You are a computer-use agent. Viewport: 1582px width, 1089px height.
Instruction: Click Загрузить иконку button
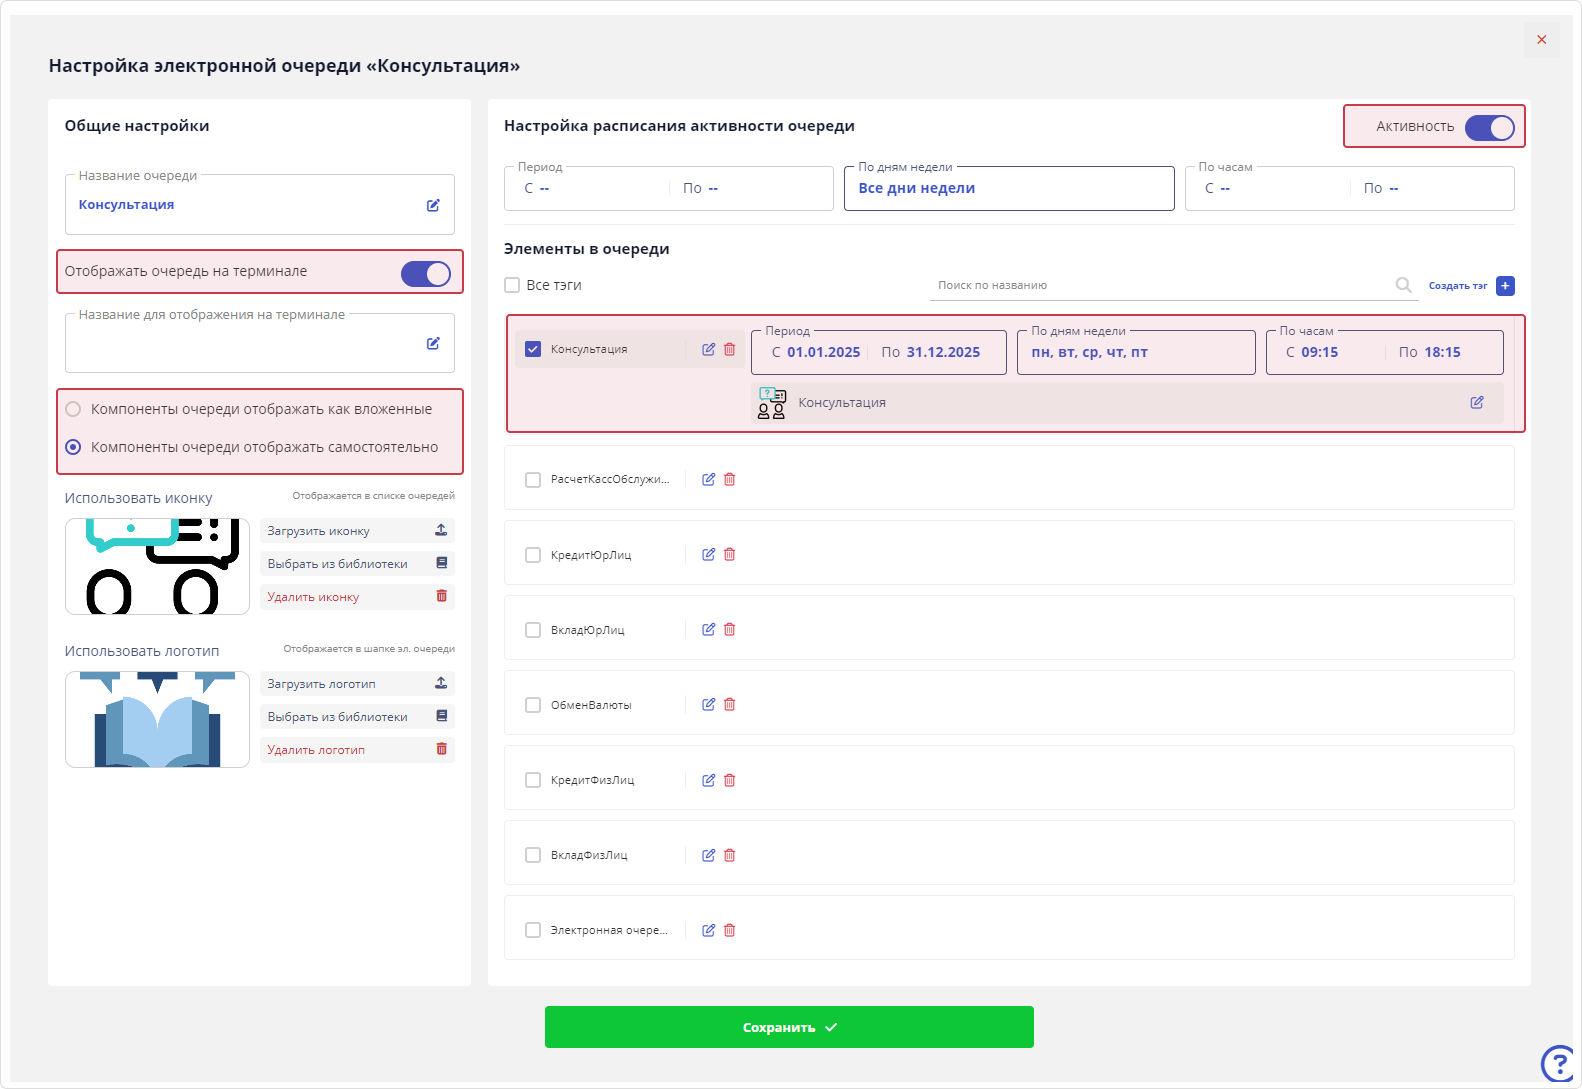click(x=356, y=531)
